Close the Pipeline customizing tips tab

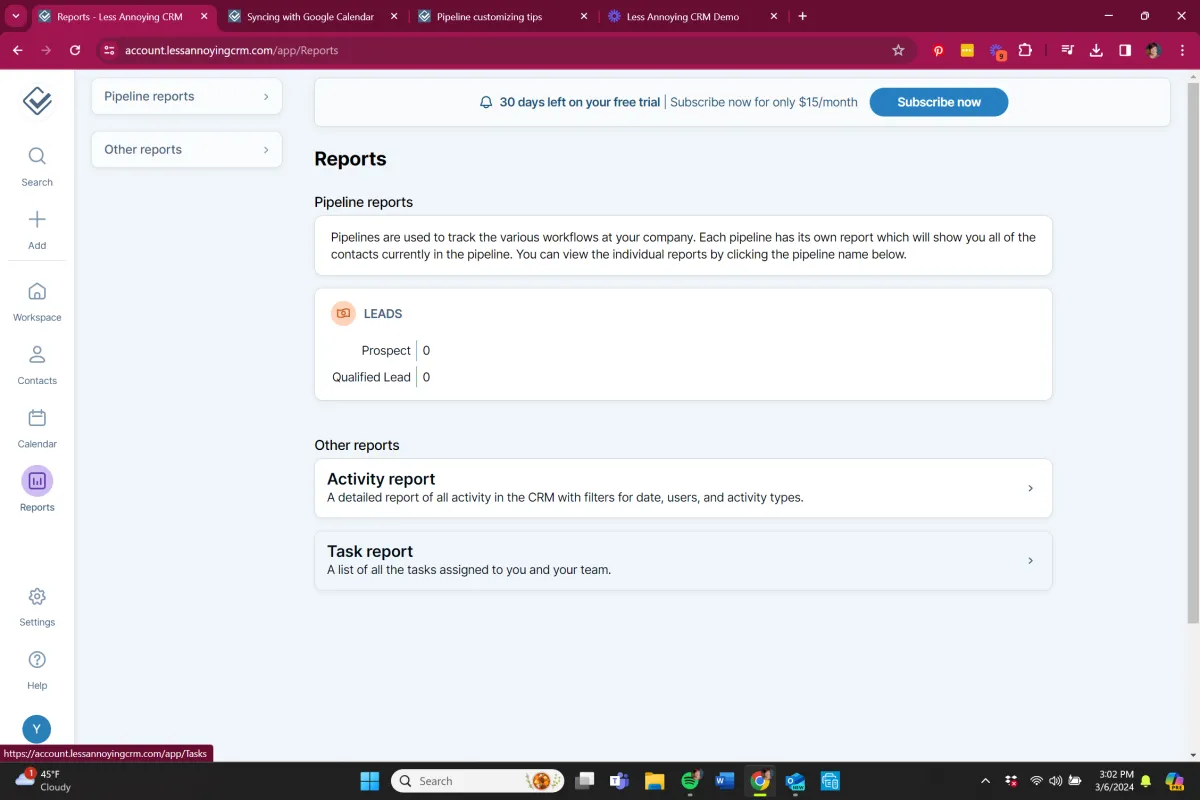point(584,16)
